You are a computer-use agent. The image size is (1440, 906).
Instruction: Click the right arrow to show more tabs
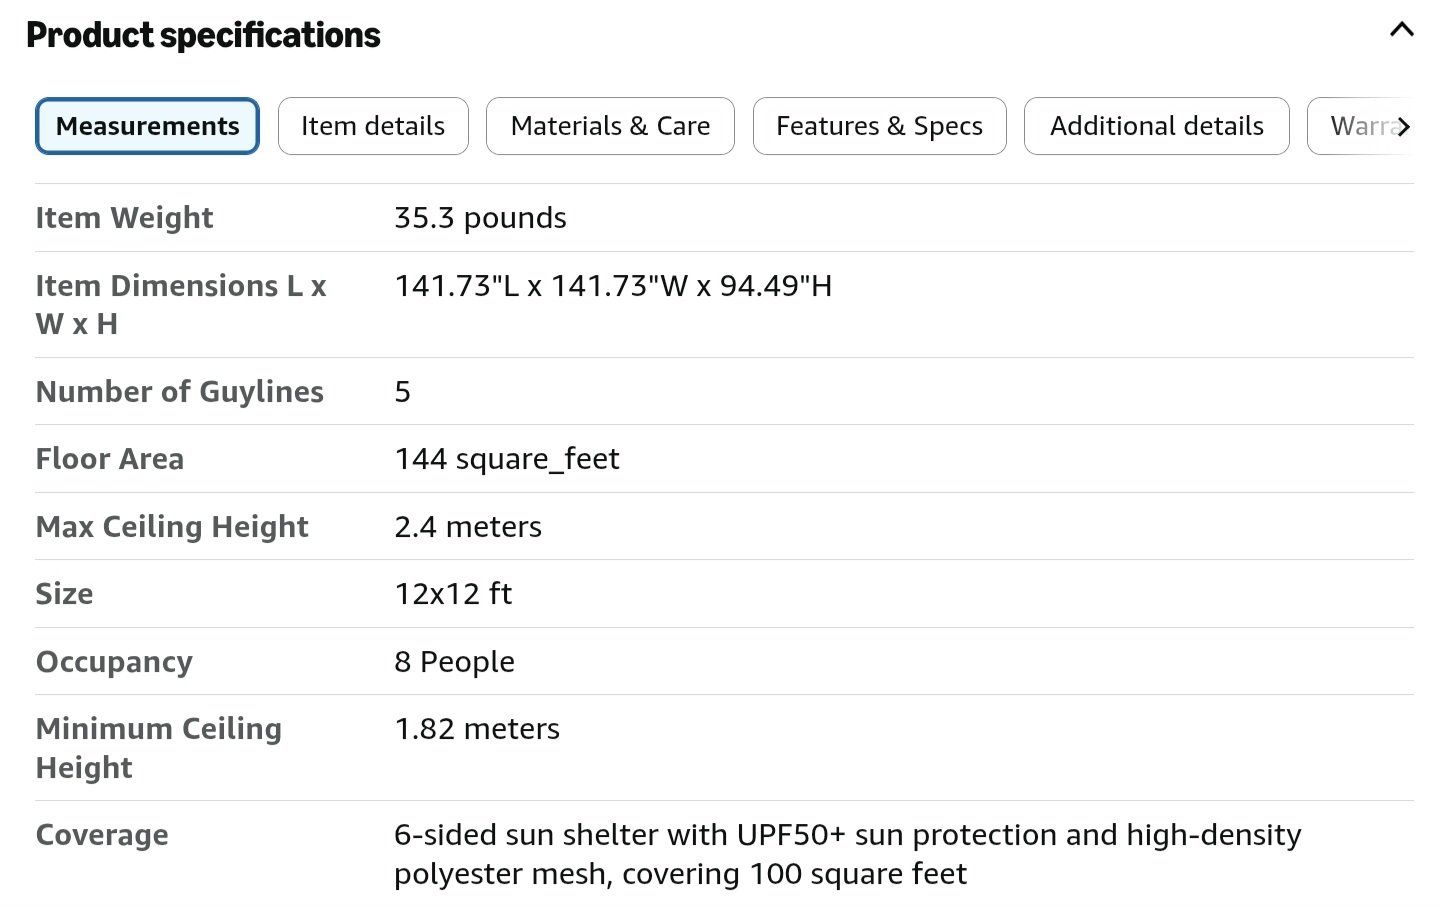pos(1403,127)
